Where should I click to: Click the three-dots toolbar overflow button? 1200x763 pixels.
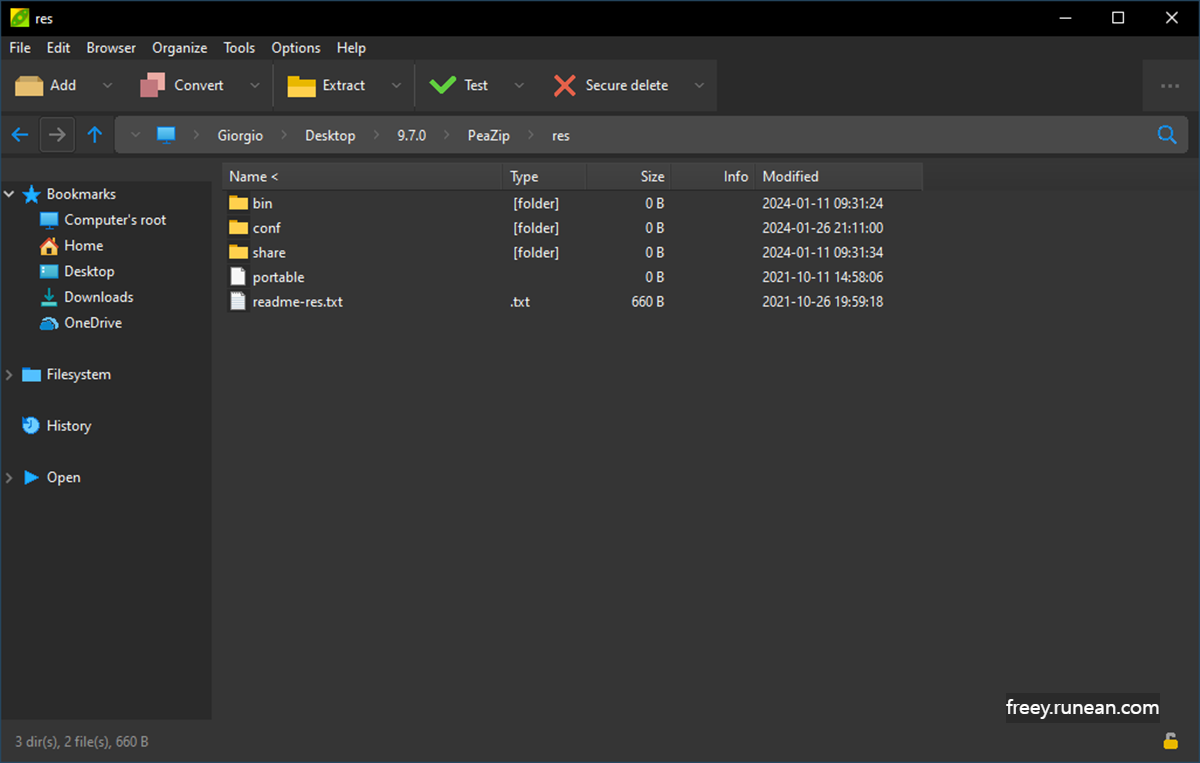(x=1170, y=86)
